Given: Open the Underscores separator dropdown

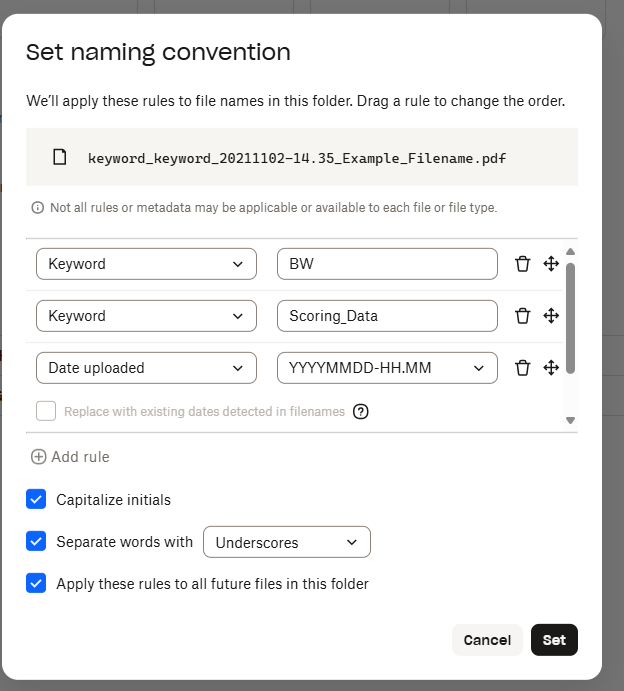Looking at the screenshot, I should tap(286, 542).
